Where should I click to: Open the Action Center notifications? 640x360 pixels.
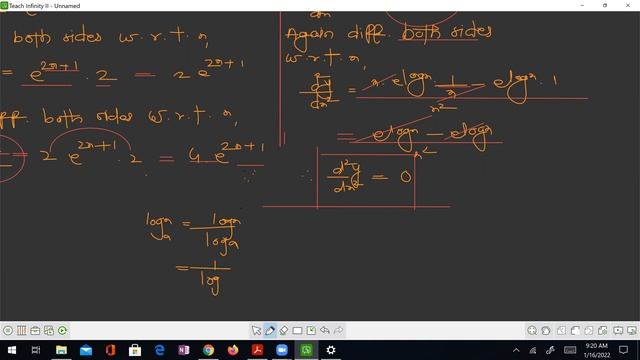tap(623, 350)
